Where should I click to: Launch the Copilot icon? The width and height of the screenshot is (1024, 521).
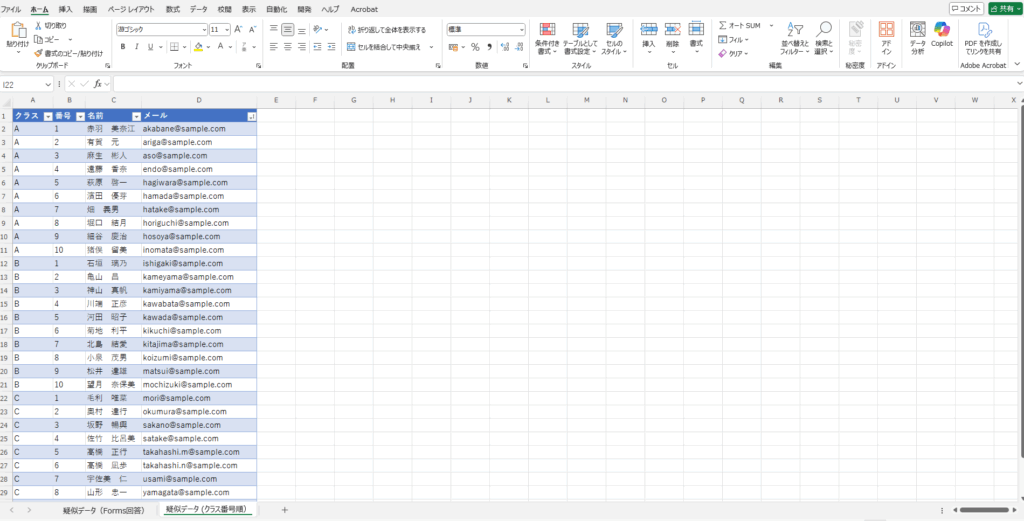point(942,29)
